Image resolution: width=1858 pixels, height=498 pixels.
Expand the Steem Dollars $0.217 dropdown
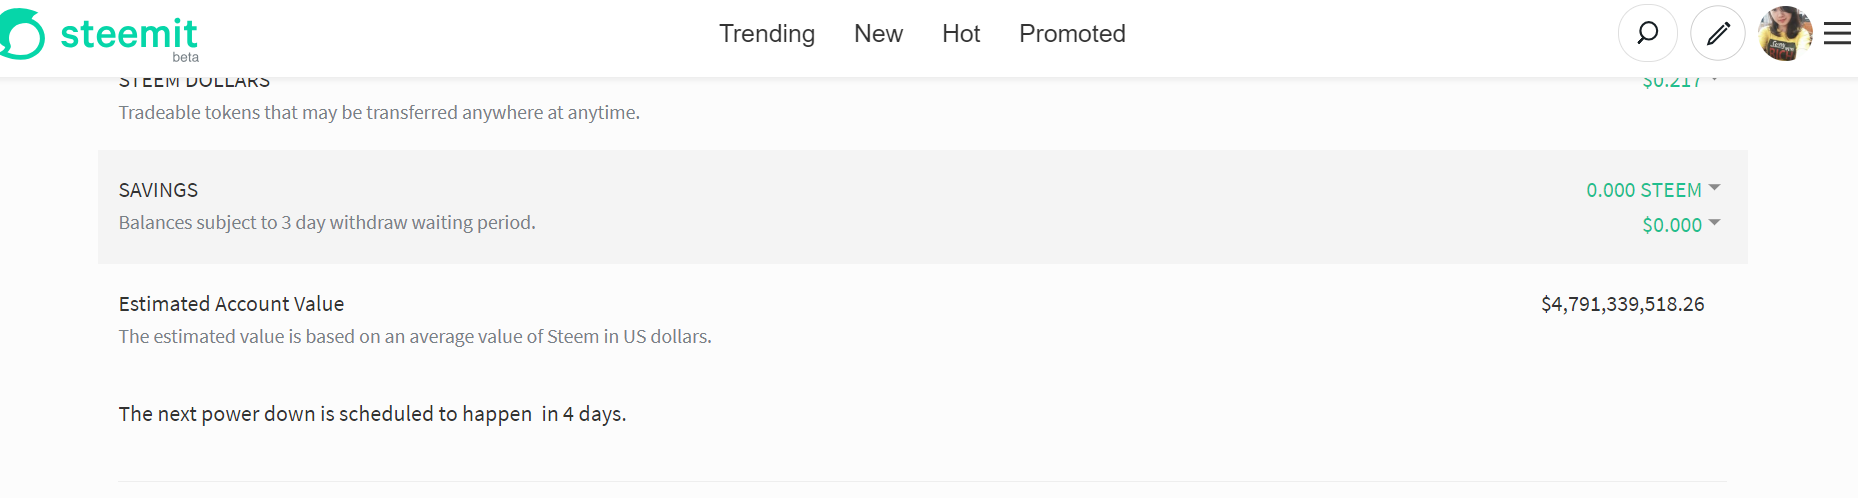[1714, 79]
